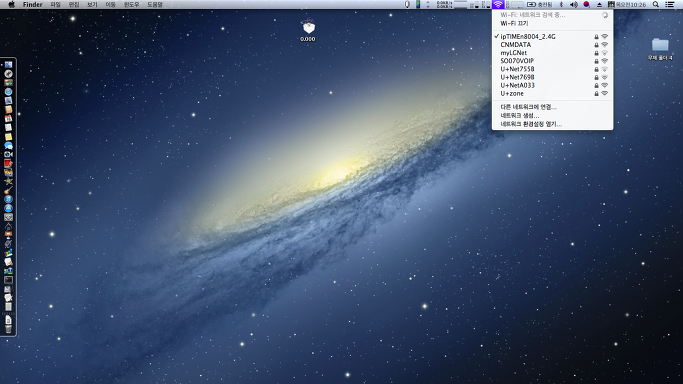Select the 무제 폴더 4 desktop folder
683x384 pixels.
coord(660,49)
